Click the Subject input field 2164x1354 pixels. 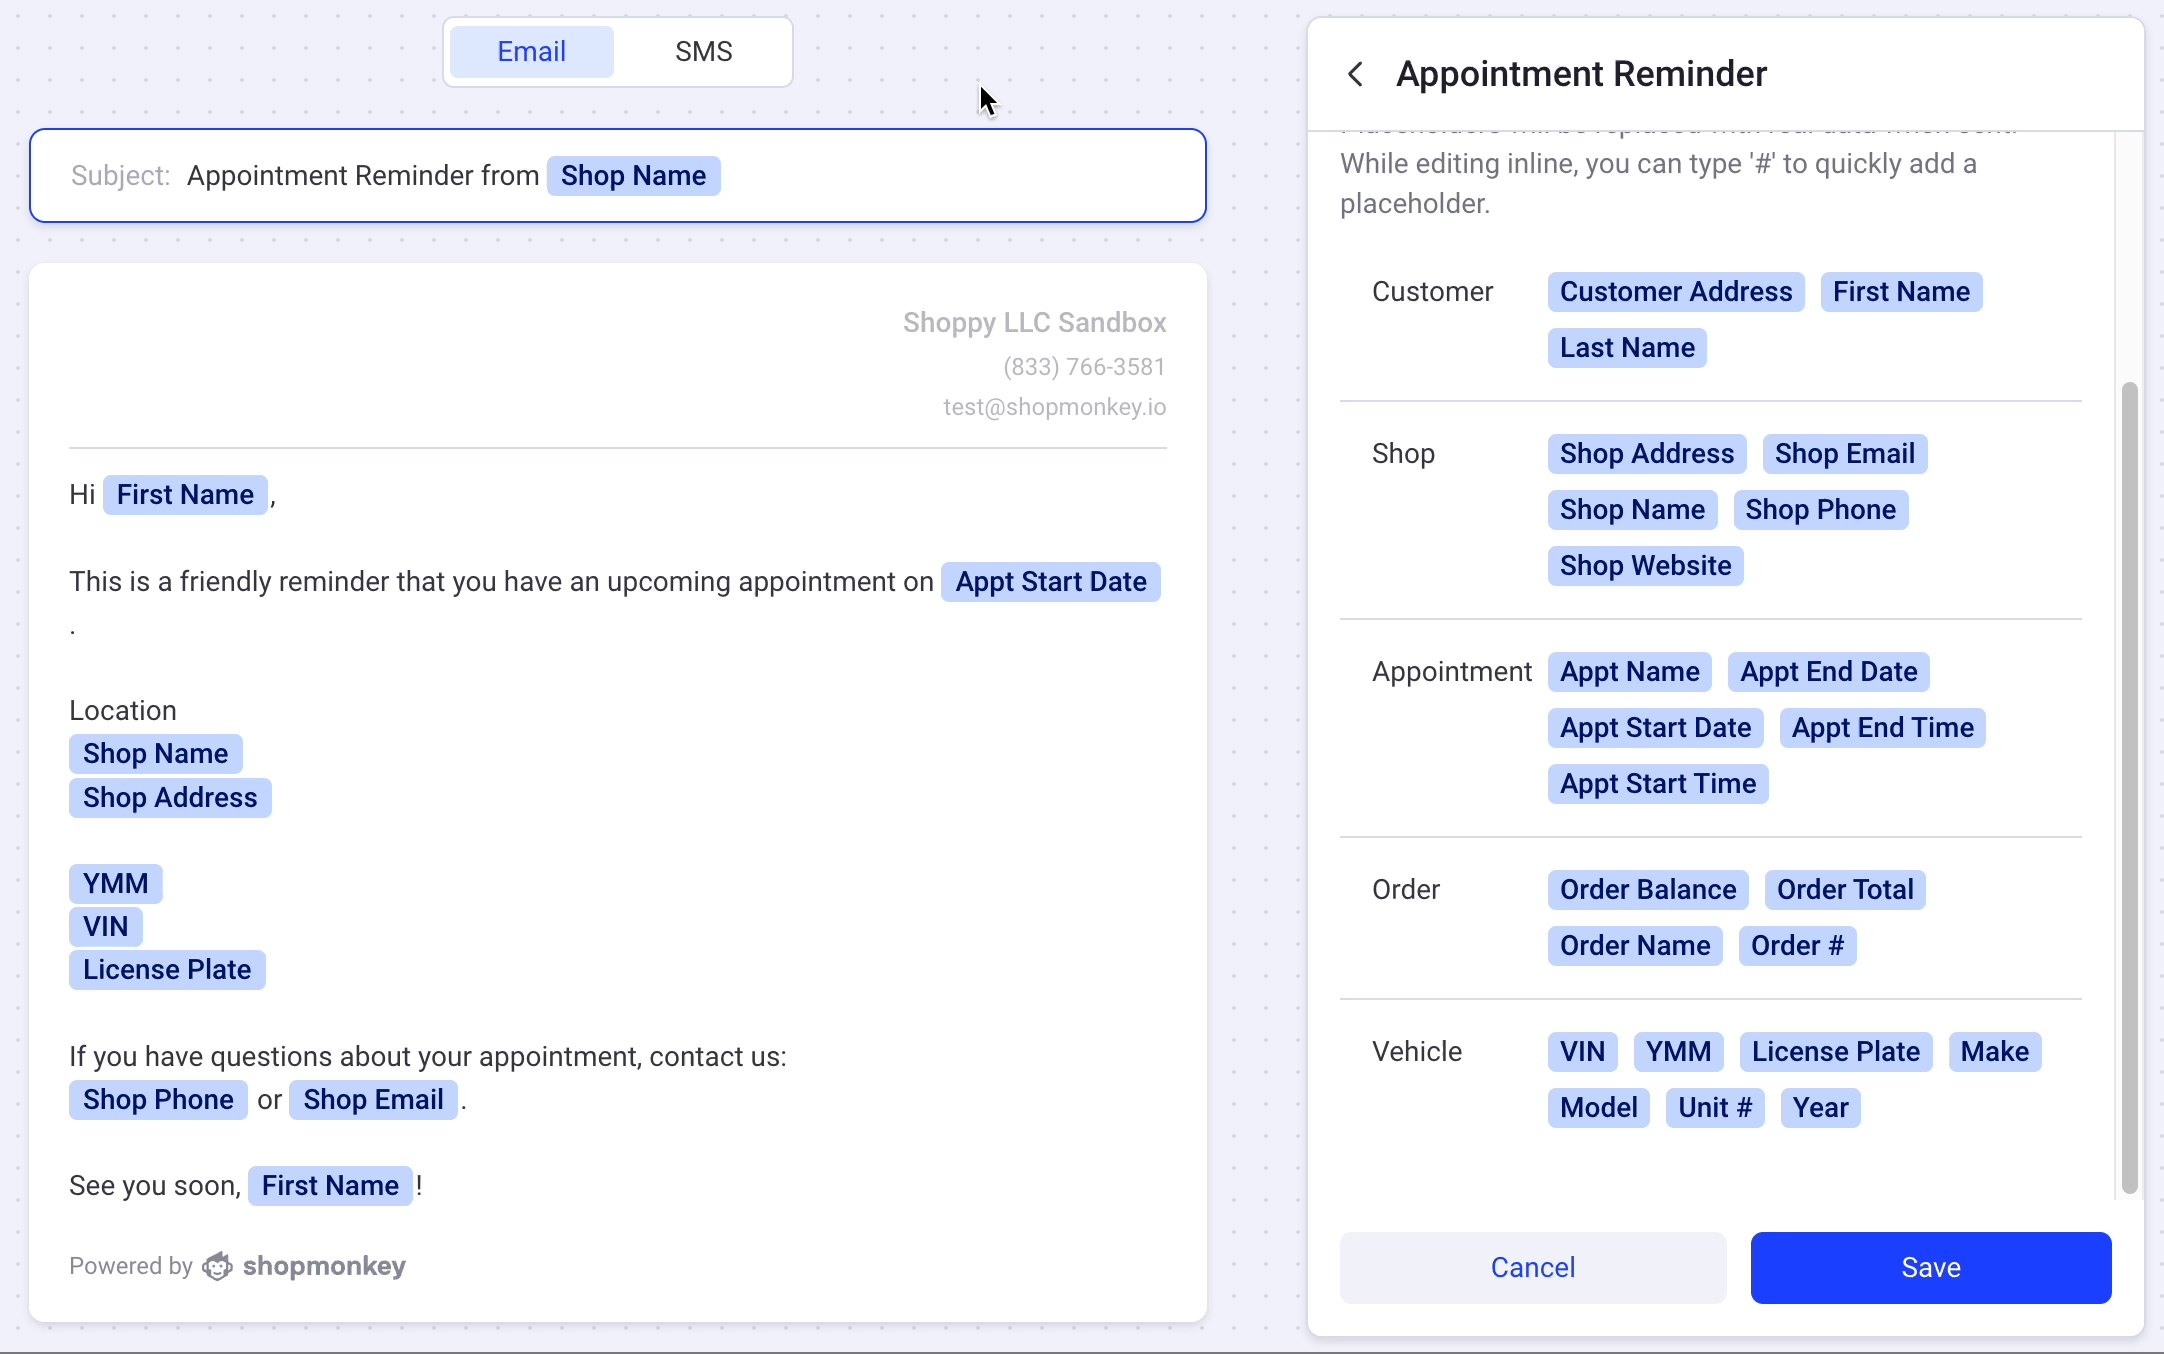(x=618, y=176)
